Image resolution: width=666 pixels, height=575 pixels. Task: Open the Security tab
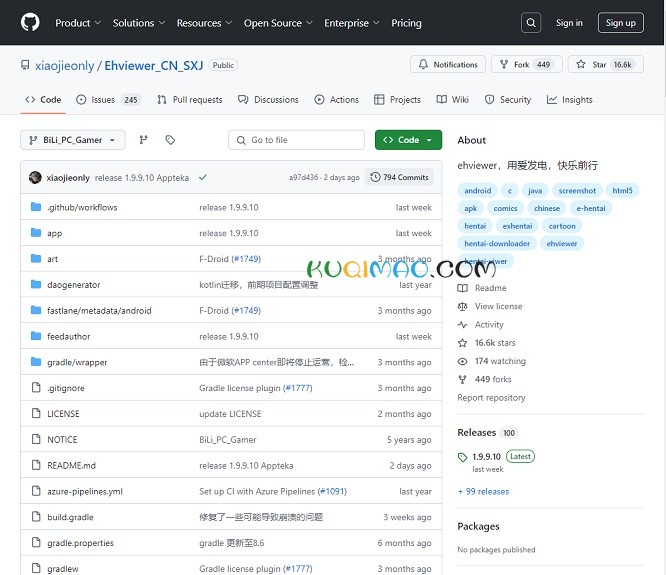click(508, 99)
